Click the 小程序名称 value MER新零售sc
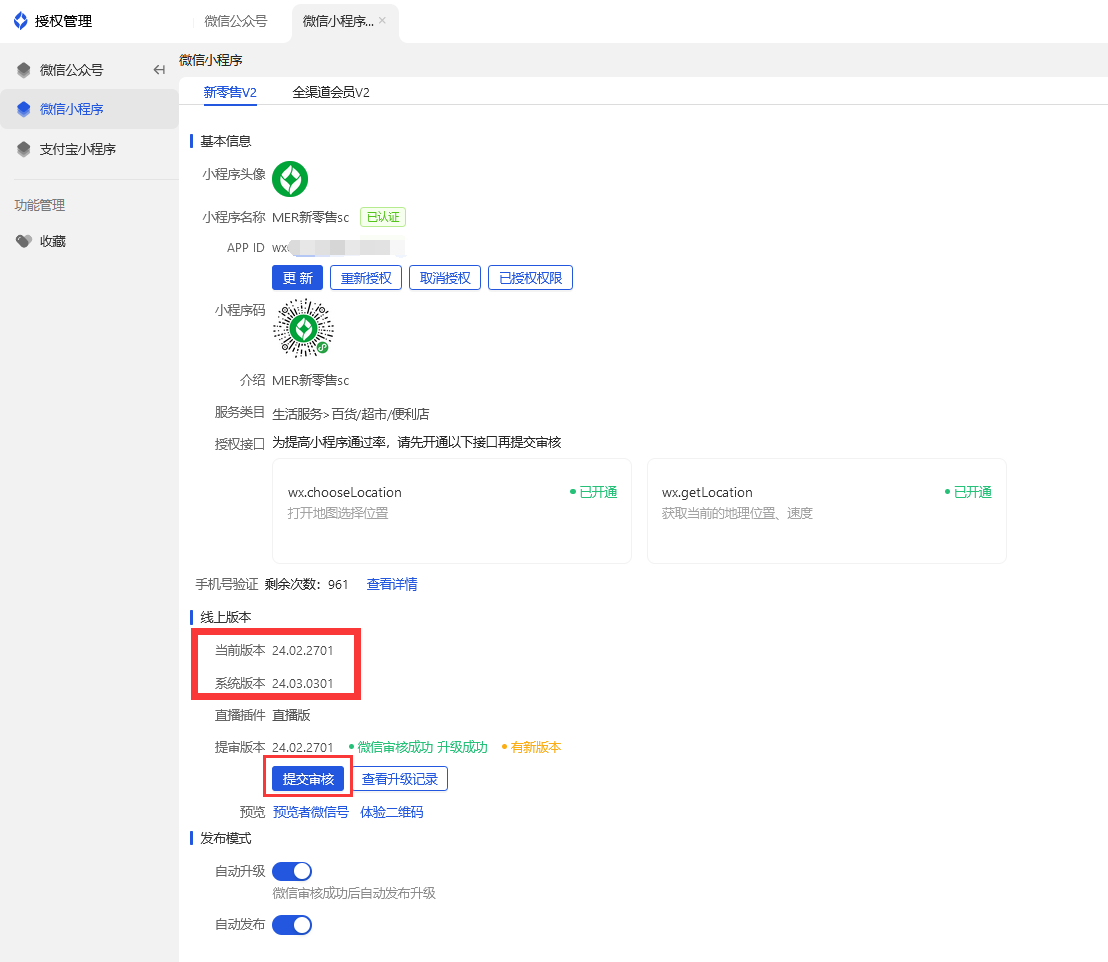The height and width of the screenshot is (962, 1108). click(310, 217)
